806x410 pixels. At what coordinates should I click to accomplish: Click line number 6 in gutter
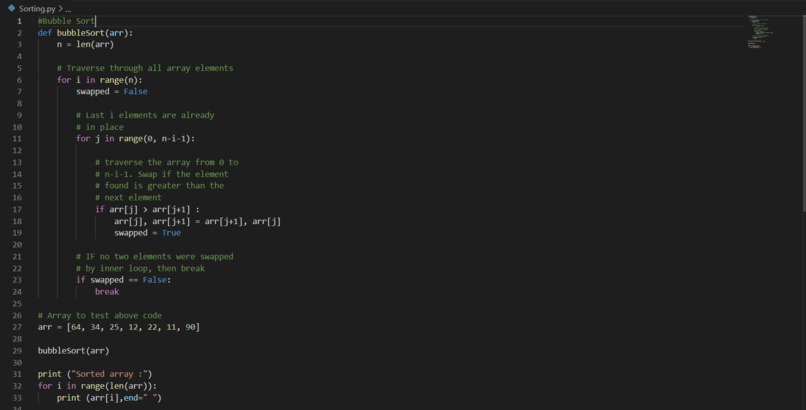point(19,80)
